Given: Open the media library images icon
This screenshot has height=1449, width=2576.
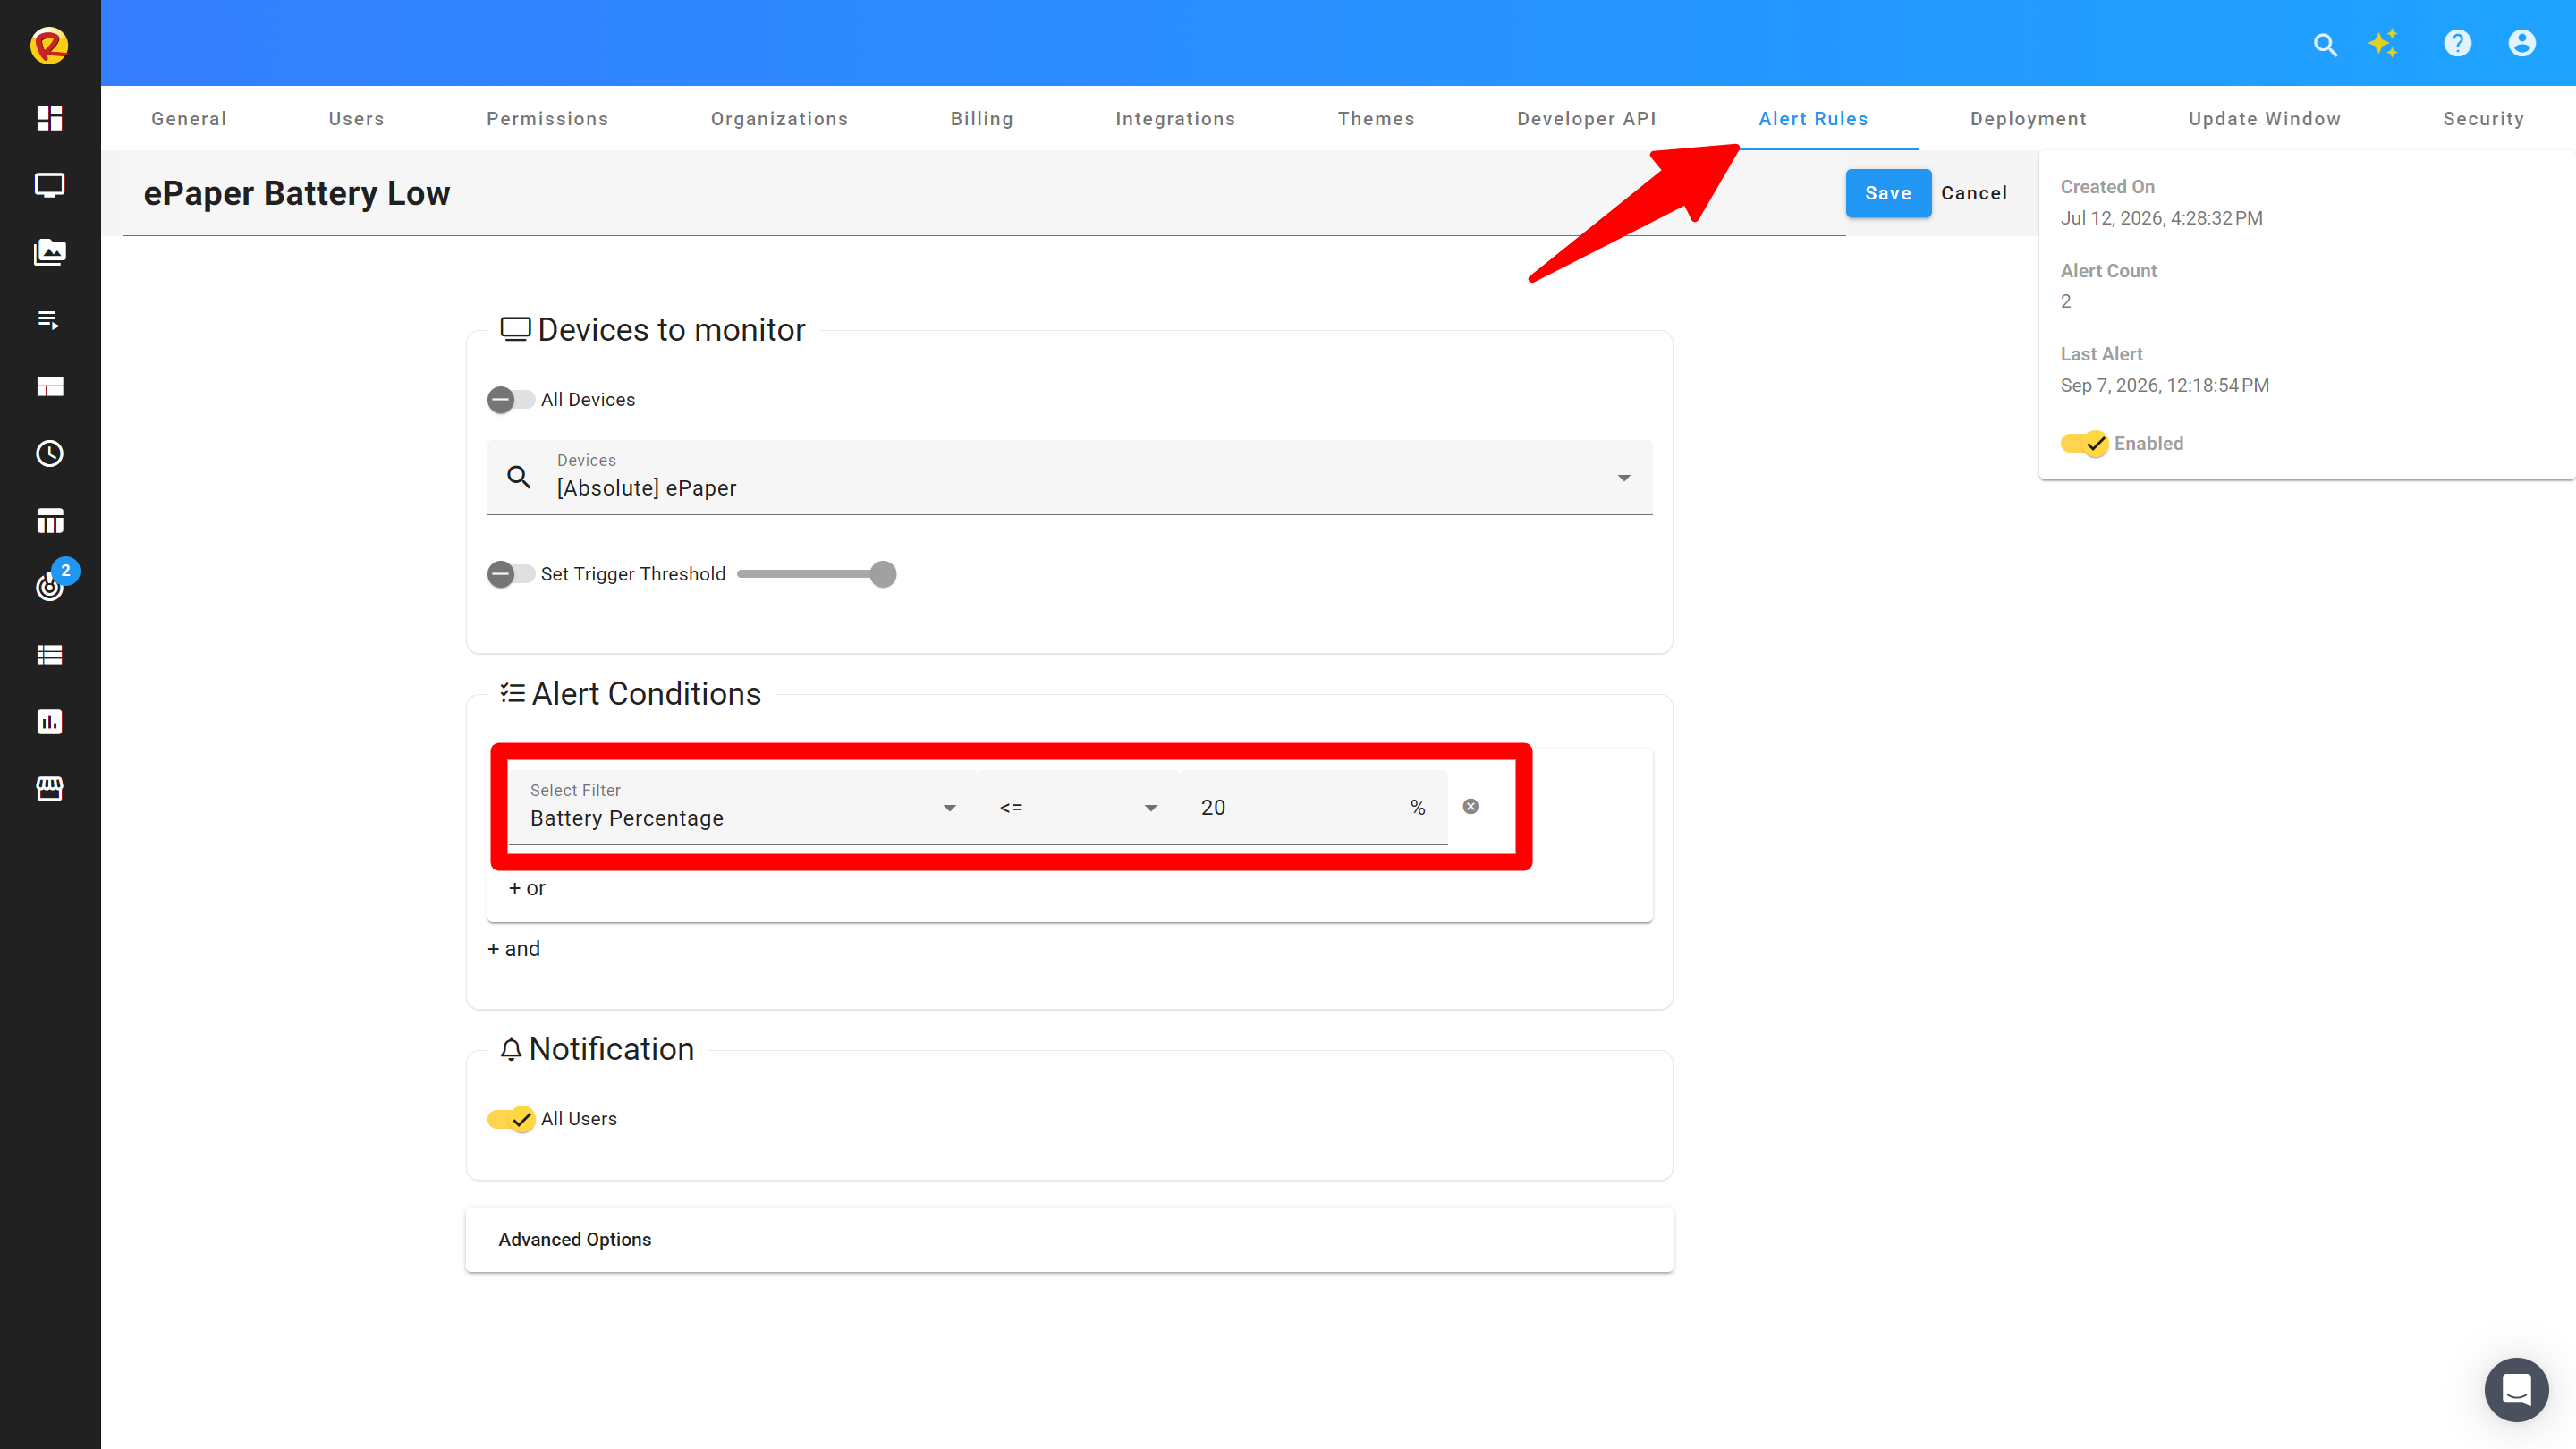Looking at the screenshot, I should [x=49, y=252].
